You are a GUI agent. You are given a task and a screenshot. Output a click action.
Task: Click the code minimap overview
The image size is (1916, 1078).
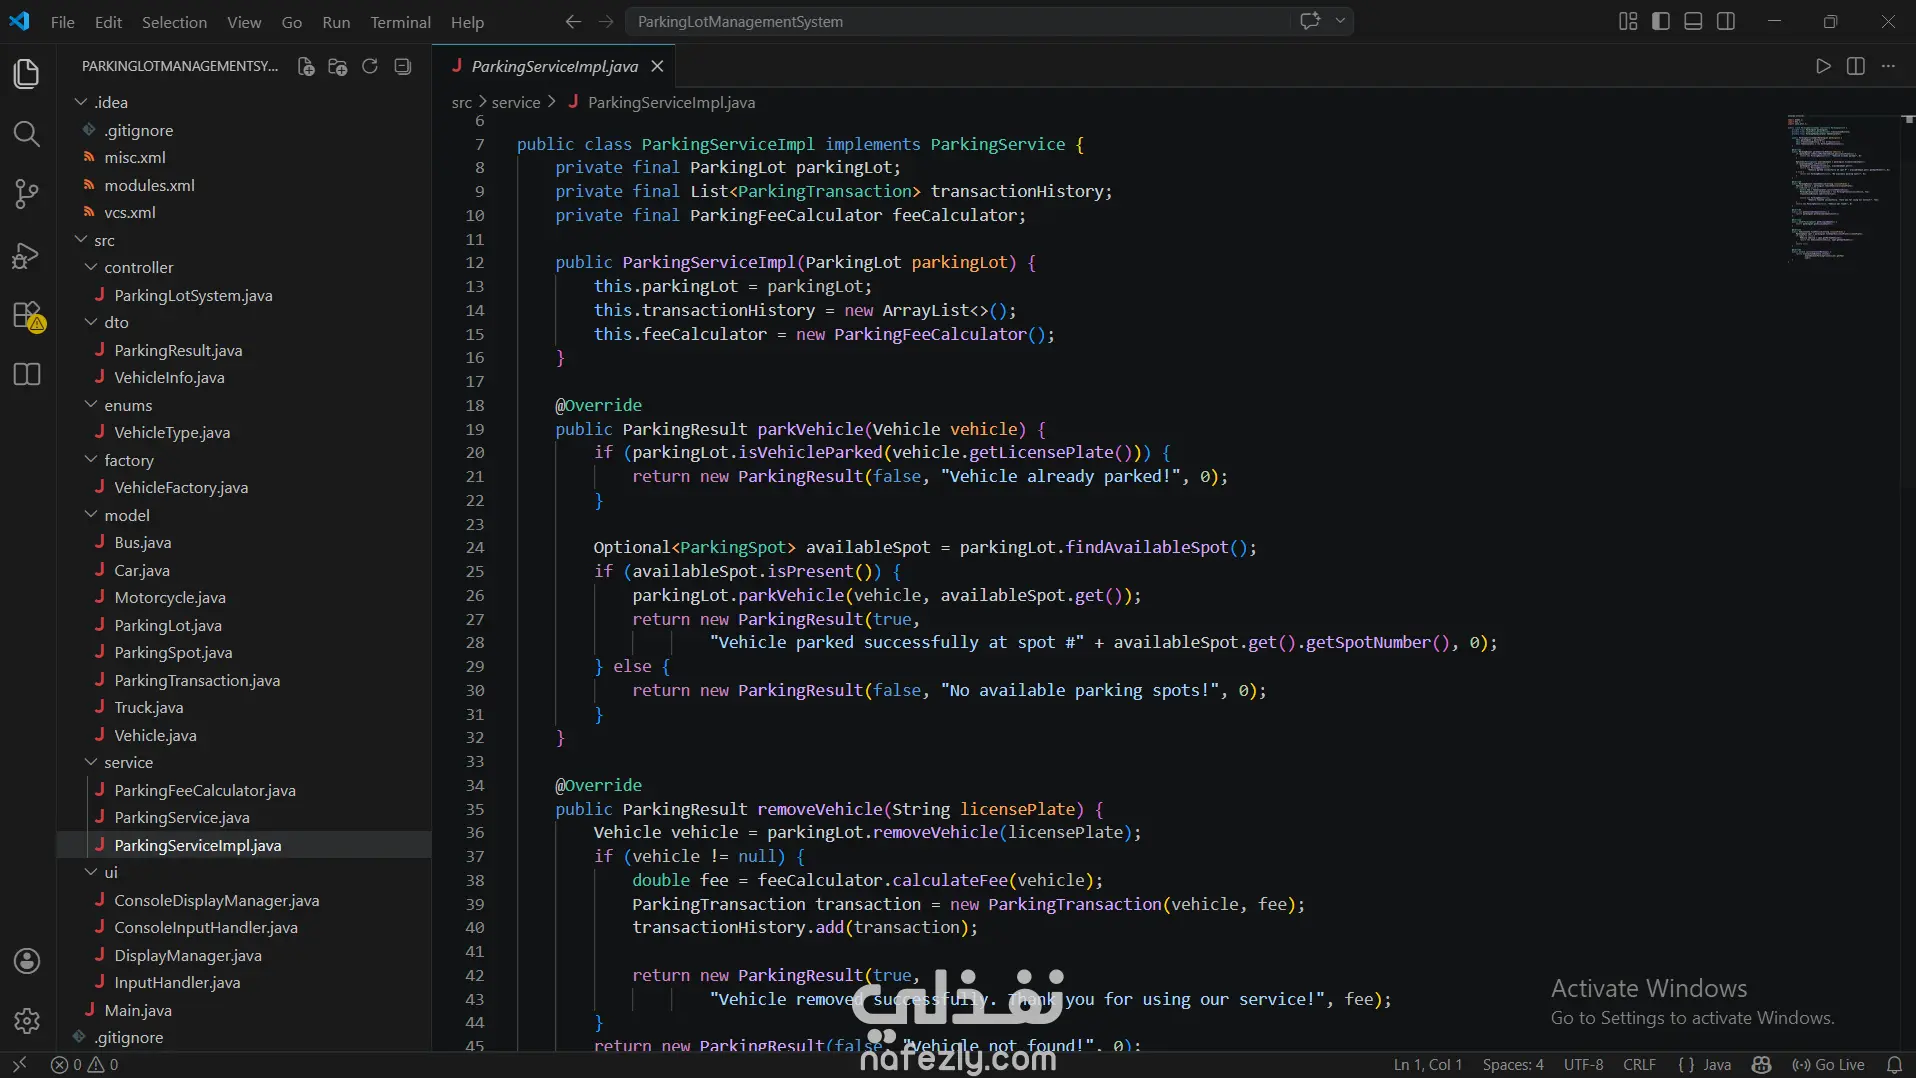(1843, 188)
